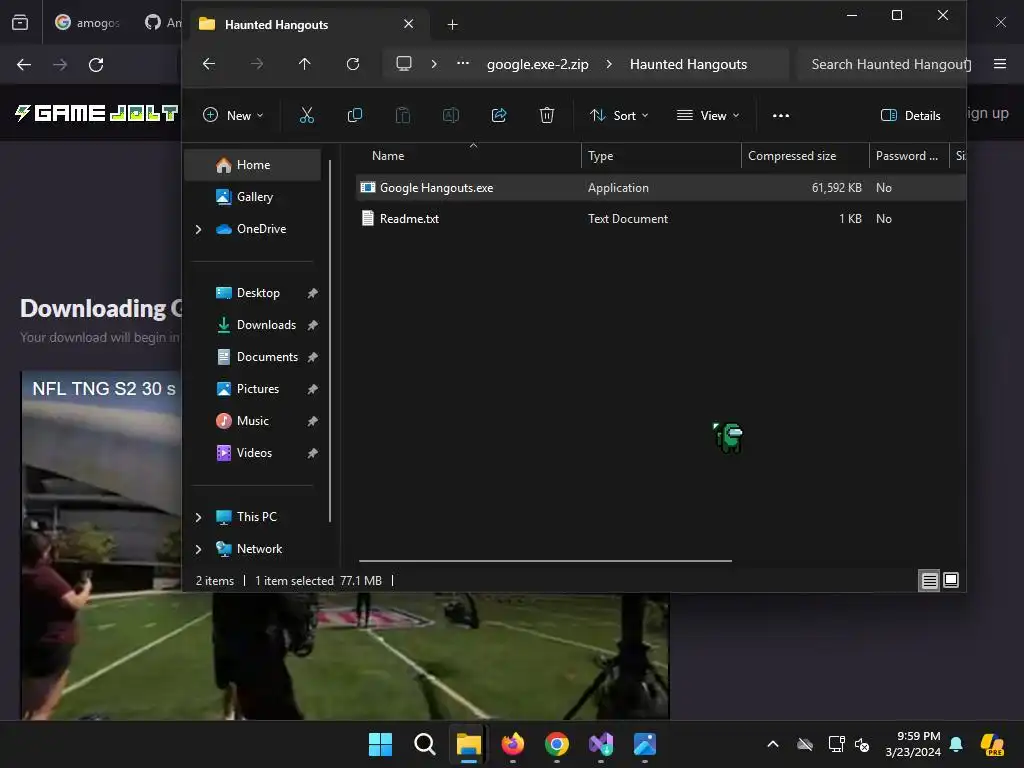Open Photos app from the taskbar
Viewport: 1024px width, 768px height.
point(645,744)
